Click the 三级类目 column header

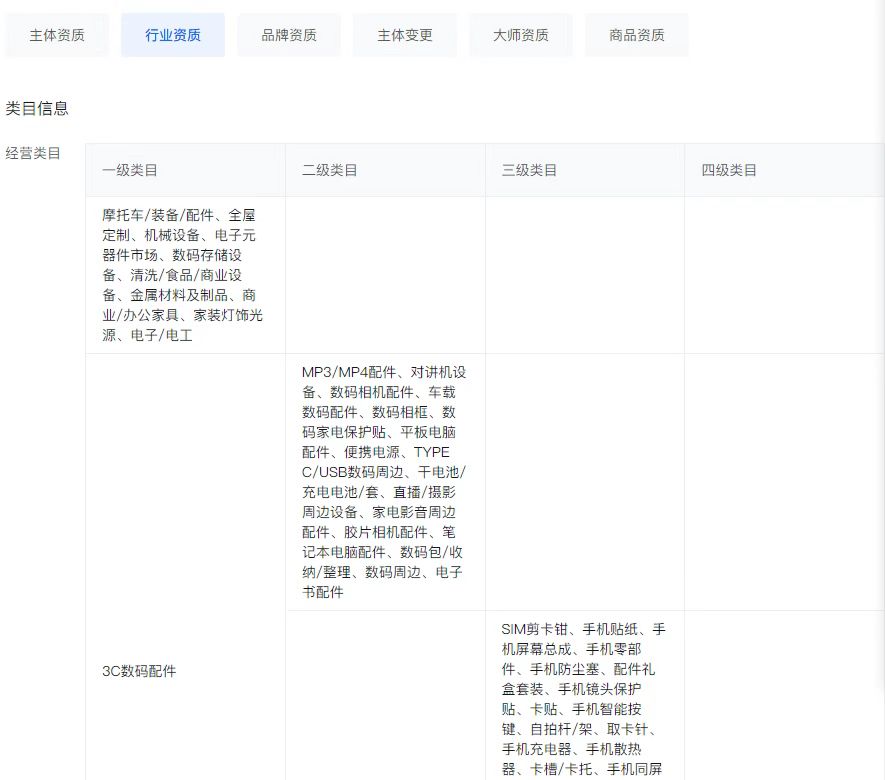pyautogui.click(x=530, y=170)
